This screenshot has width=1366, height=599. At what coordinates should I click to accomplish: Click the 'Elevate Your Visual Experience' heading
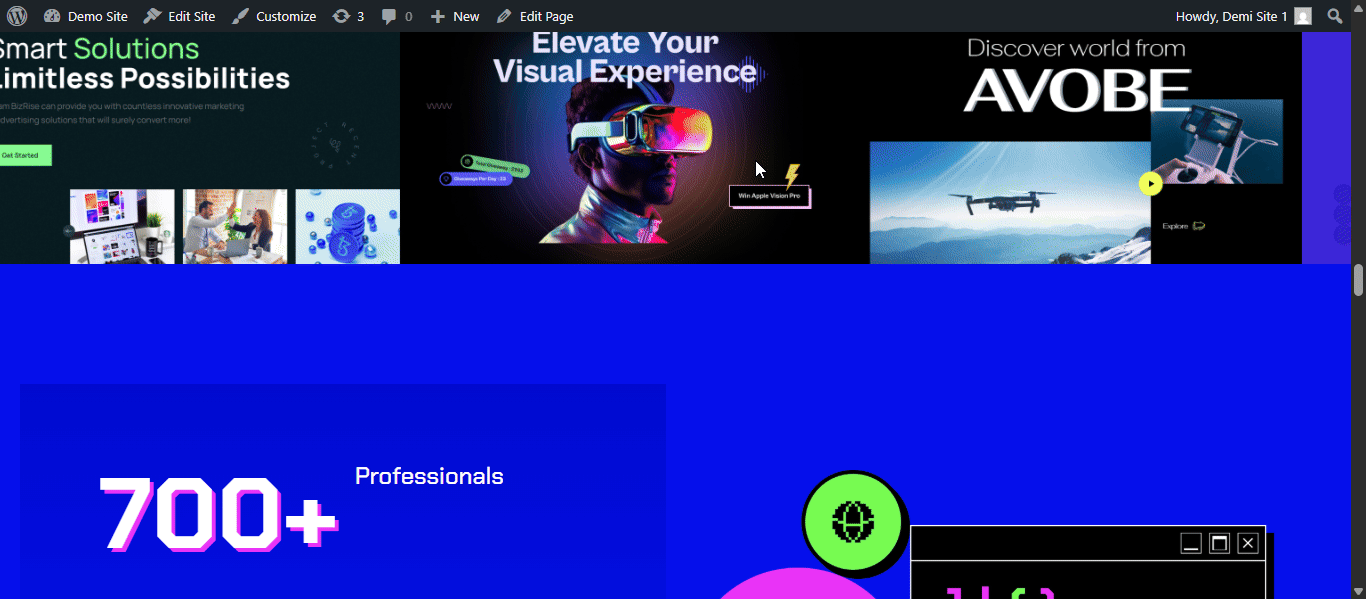[x=625, y=57]
